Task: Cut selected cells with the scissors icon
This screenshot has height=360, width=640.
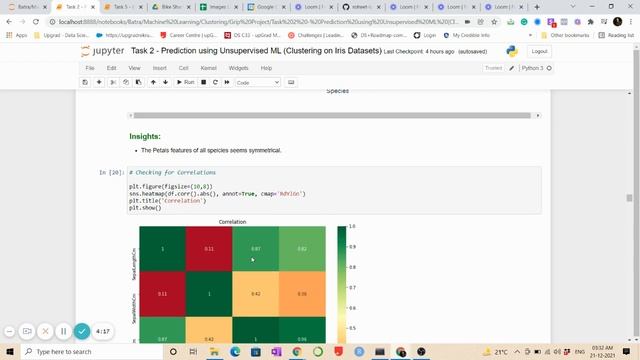Action: click(113, 82)
